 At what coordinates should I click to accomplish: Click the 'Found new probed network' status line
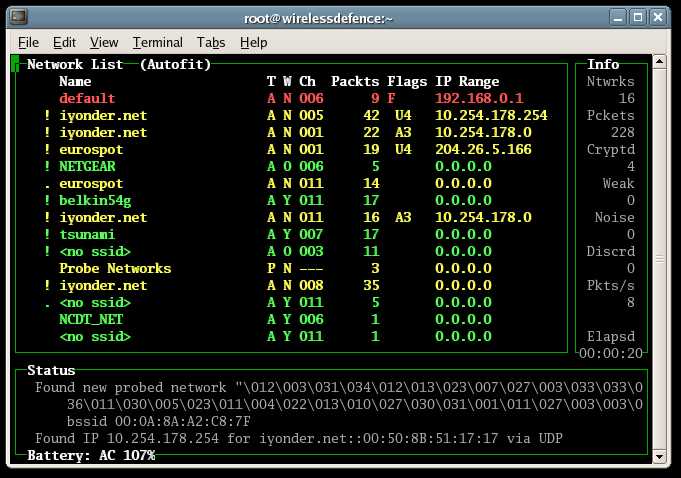pos(339,387)
